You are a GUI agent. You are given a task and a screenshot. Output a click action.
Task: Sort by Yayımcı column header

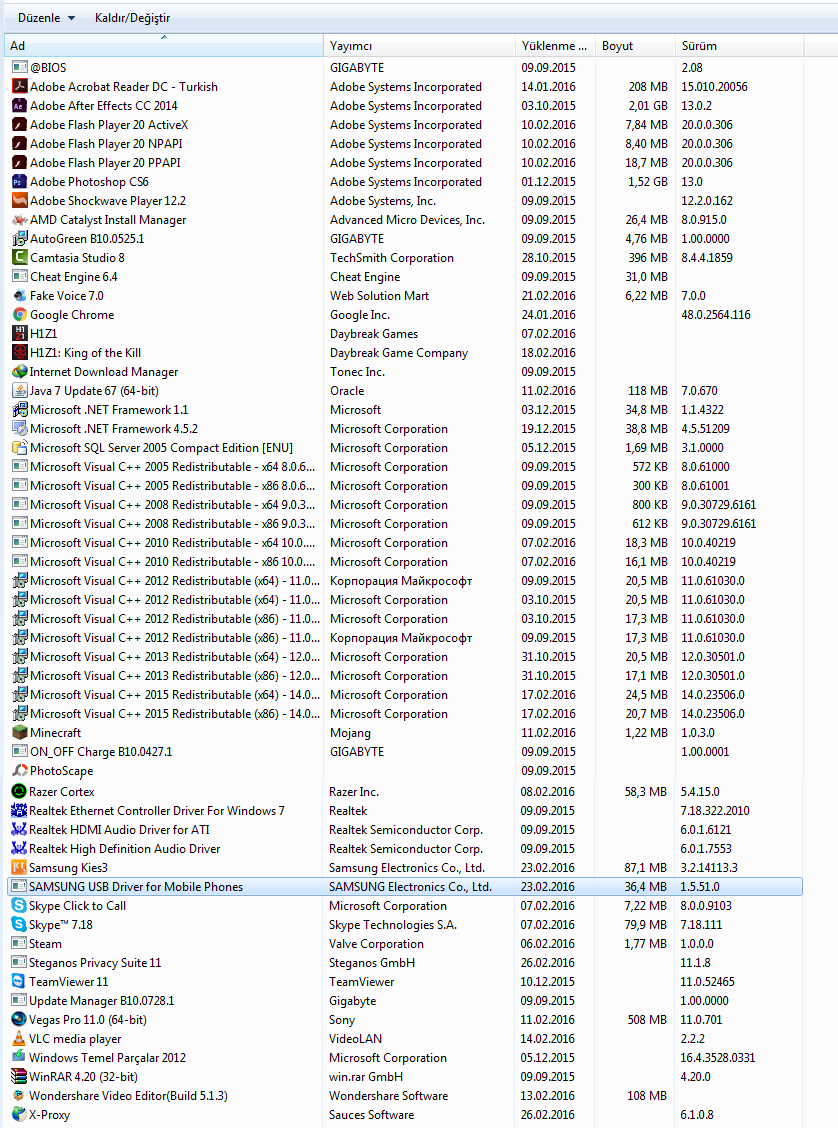[419, 45]
